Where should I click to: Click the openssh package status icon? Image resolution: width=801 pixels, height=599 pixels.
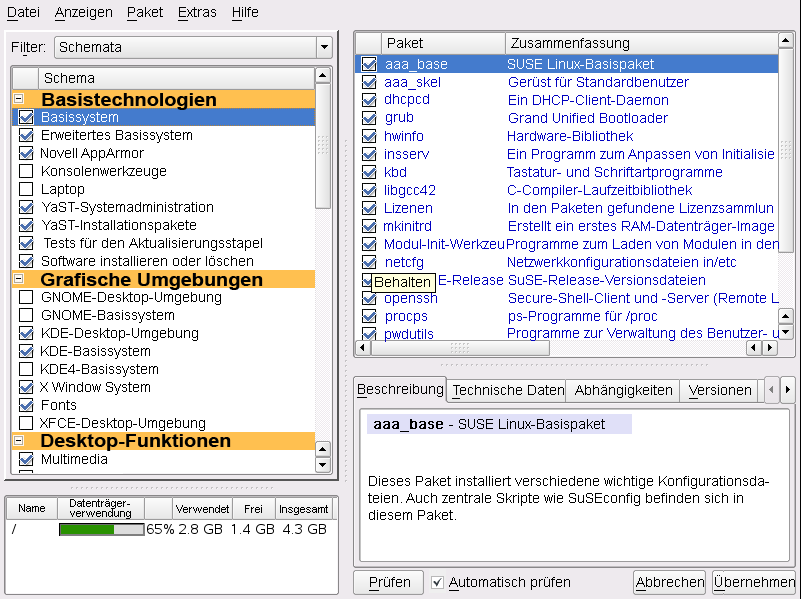[x=369, y=298]
